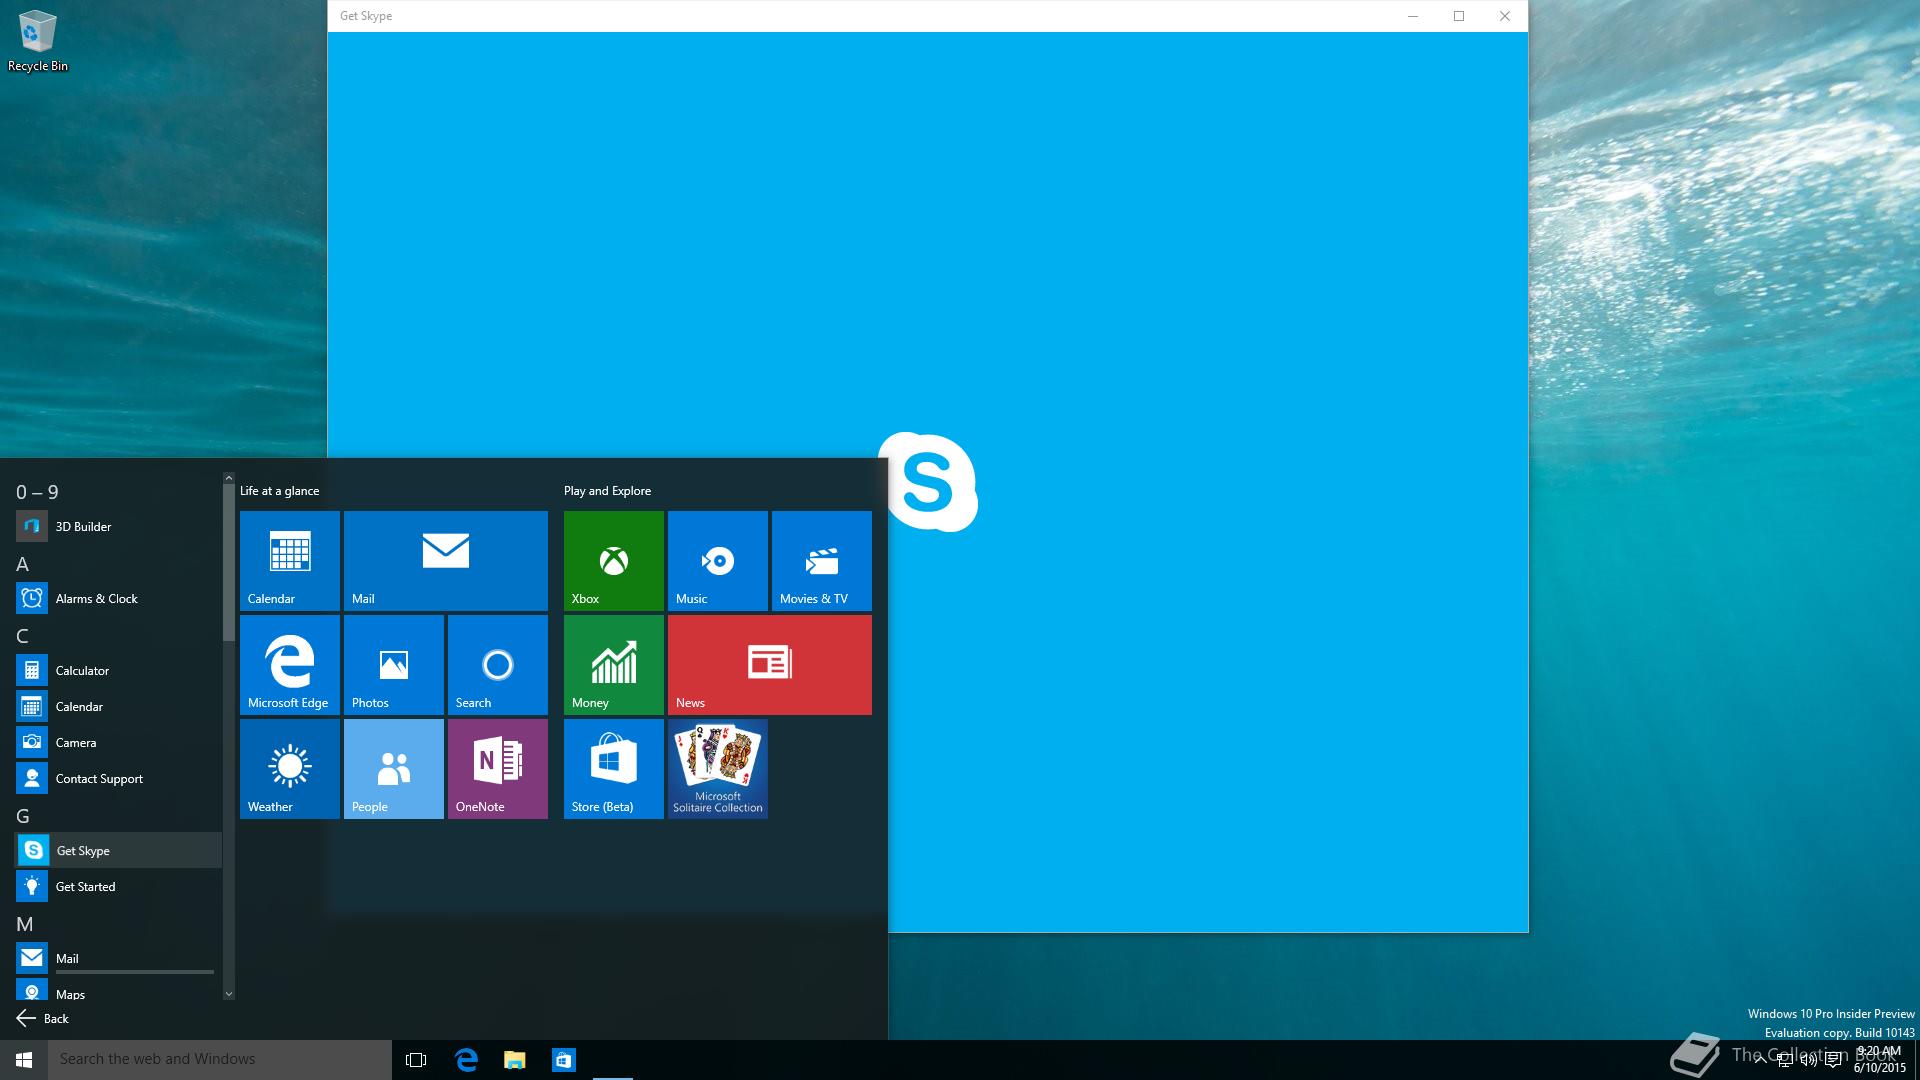
Task: Launch the Microsoft Edge tile
Action: tap(290, 665)
